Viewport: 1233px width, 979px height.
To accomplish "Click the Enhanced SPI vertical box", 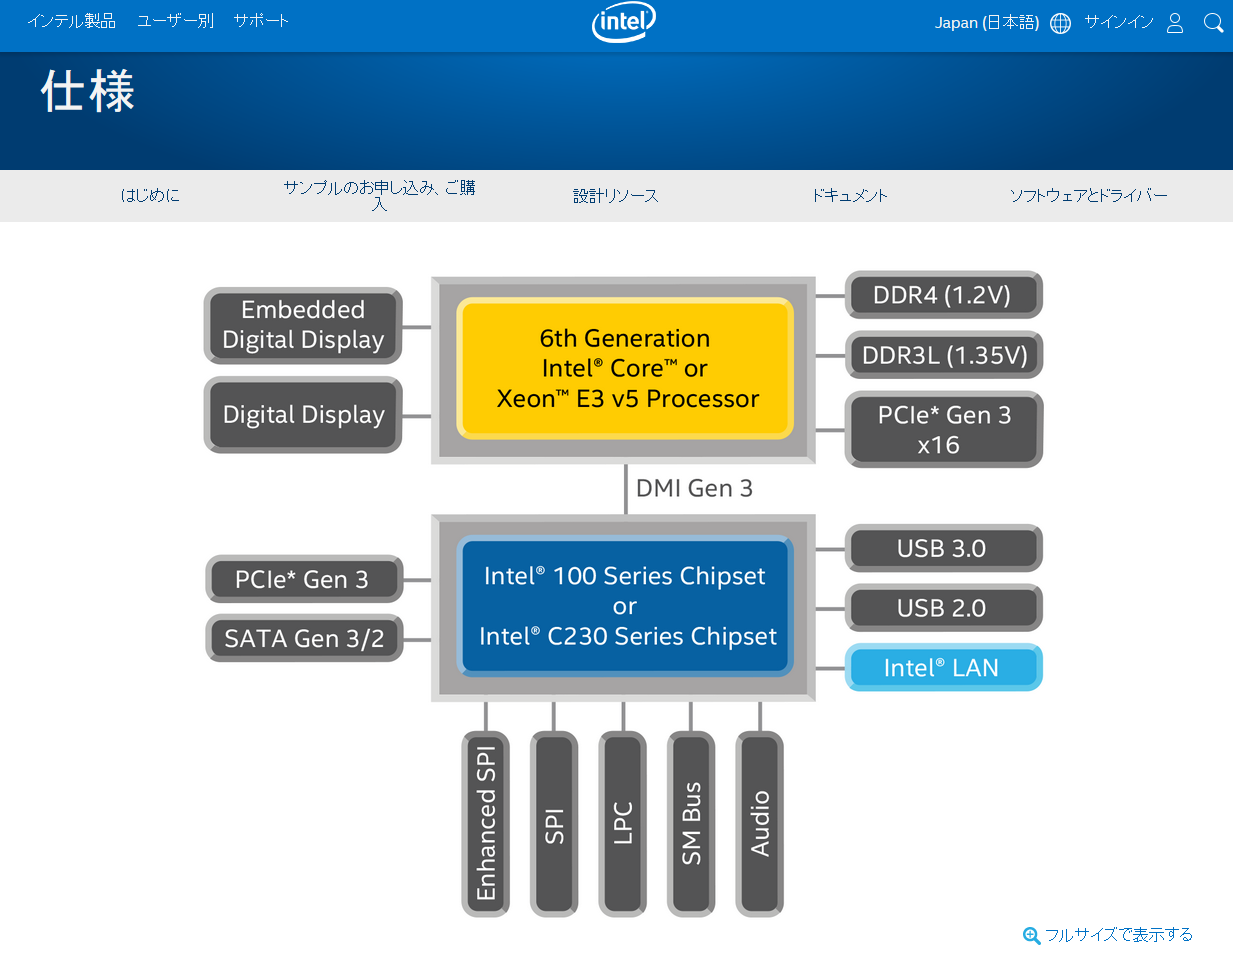I will [x=486, y=824].
